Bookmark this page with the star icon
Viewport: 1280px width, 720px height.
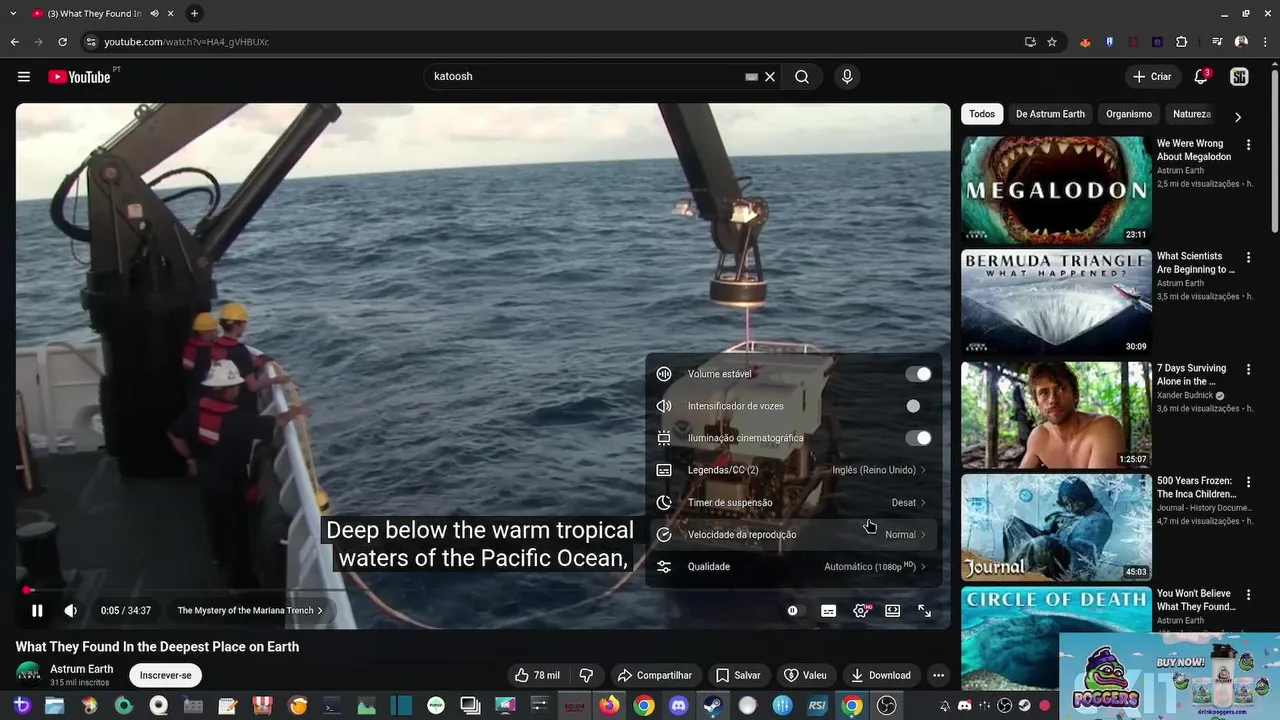click(1052, 42)
